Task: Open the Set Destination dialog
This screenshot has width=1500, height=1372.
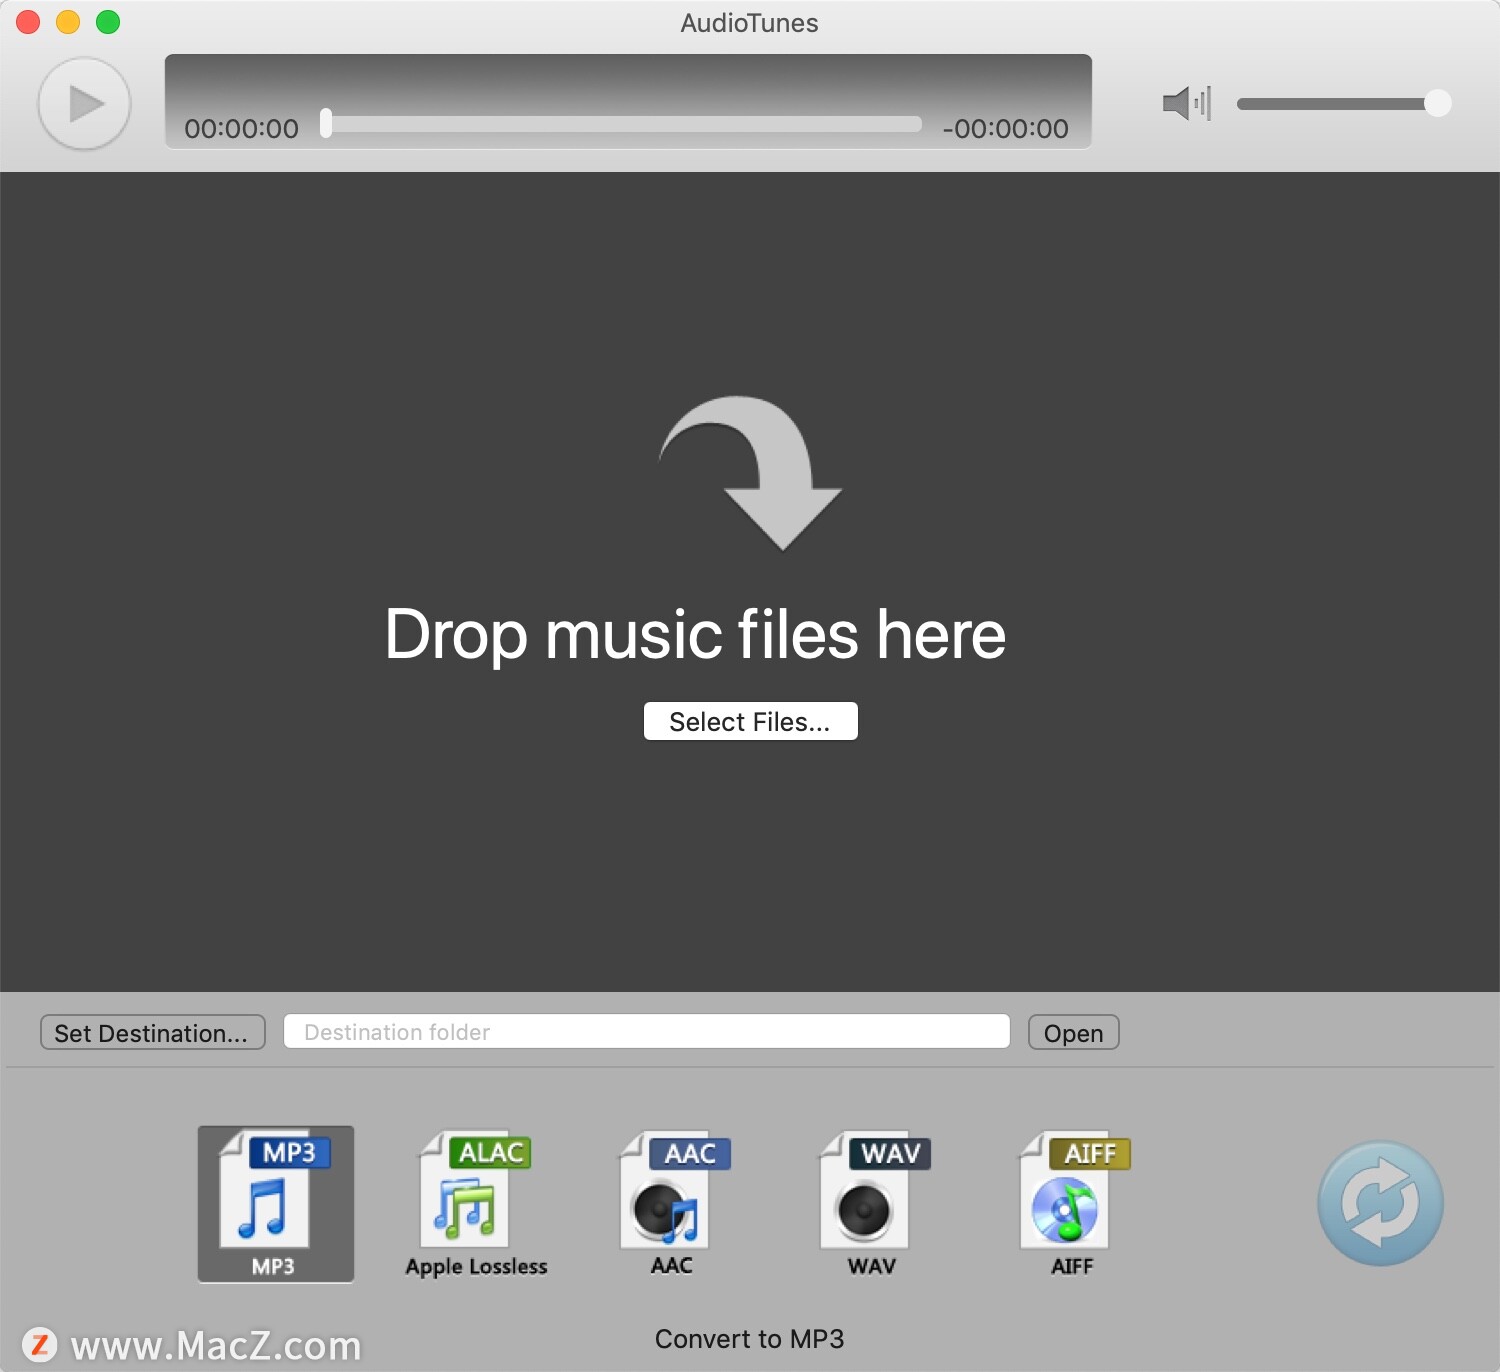Action: (152, 1032)
